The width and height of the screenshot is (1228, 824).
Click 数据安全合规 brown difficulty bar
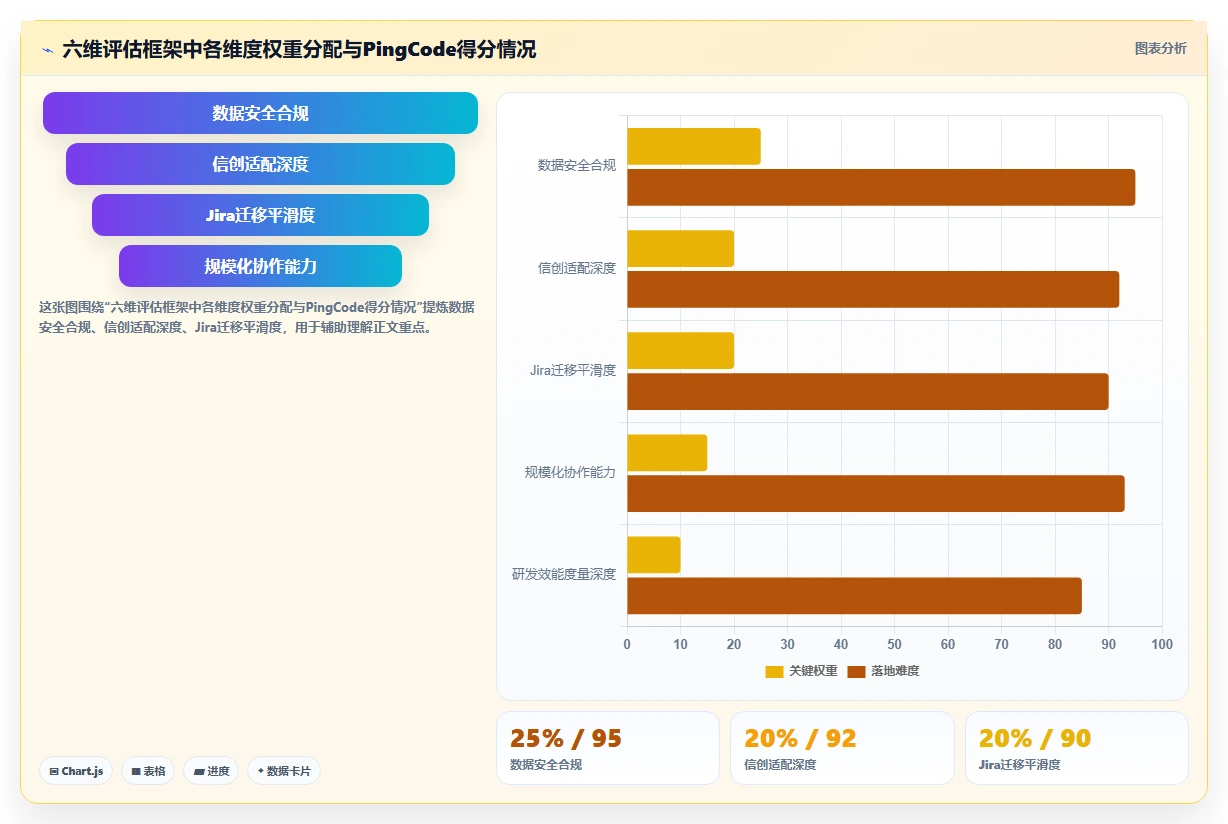881,187
